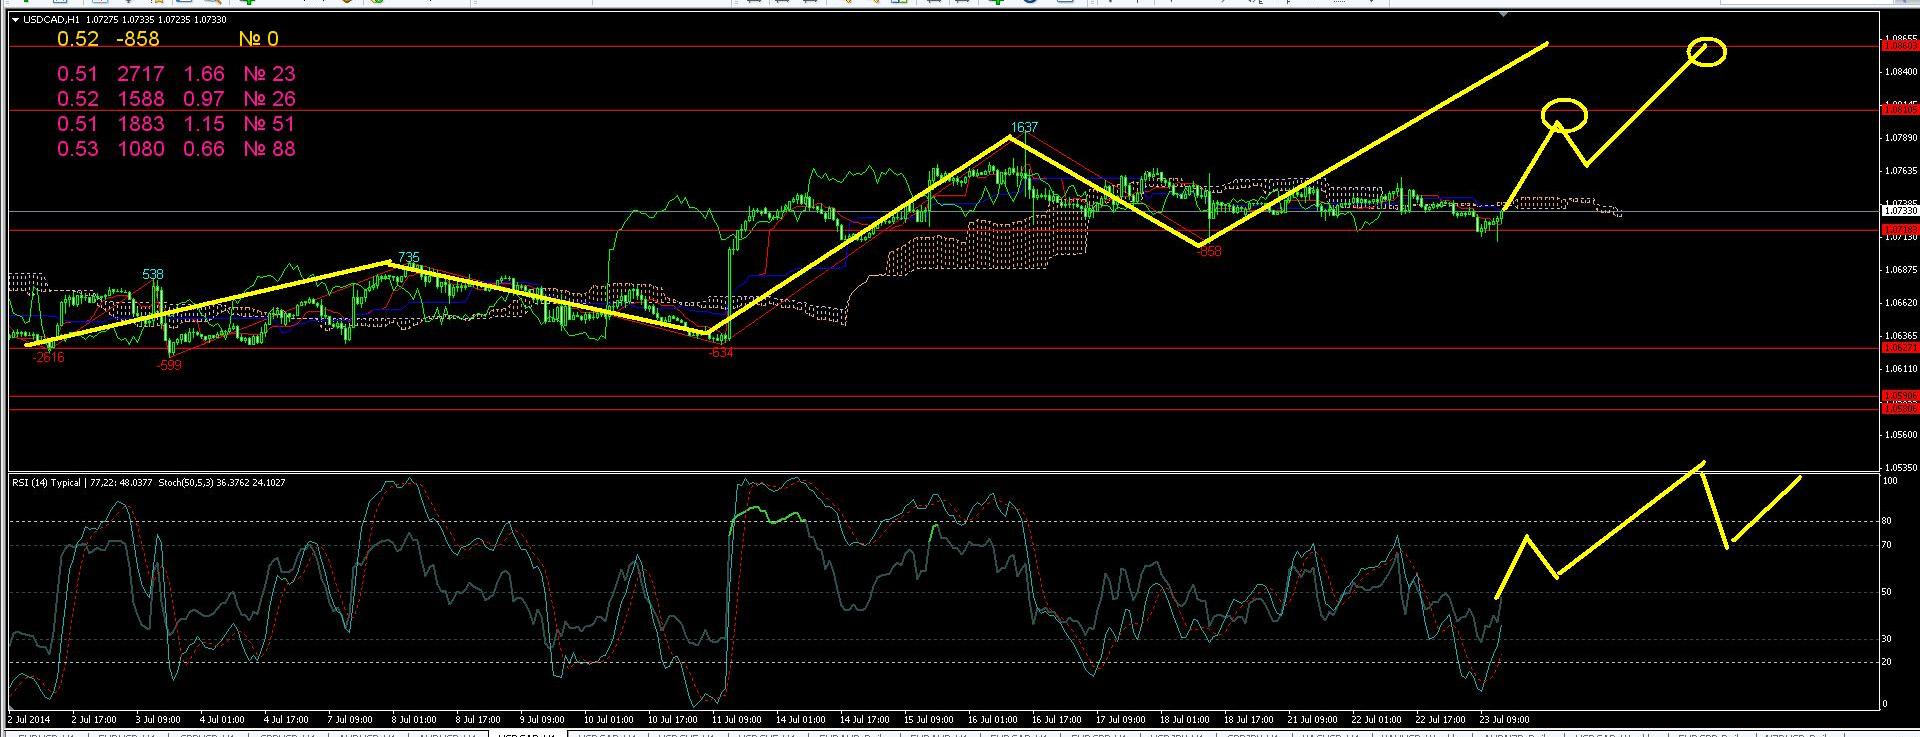Click the 23 Jul 09:00 time axis label
The width and height of the screenshot is (1920, 737).
[1504, 719]
